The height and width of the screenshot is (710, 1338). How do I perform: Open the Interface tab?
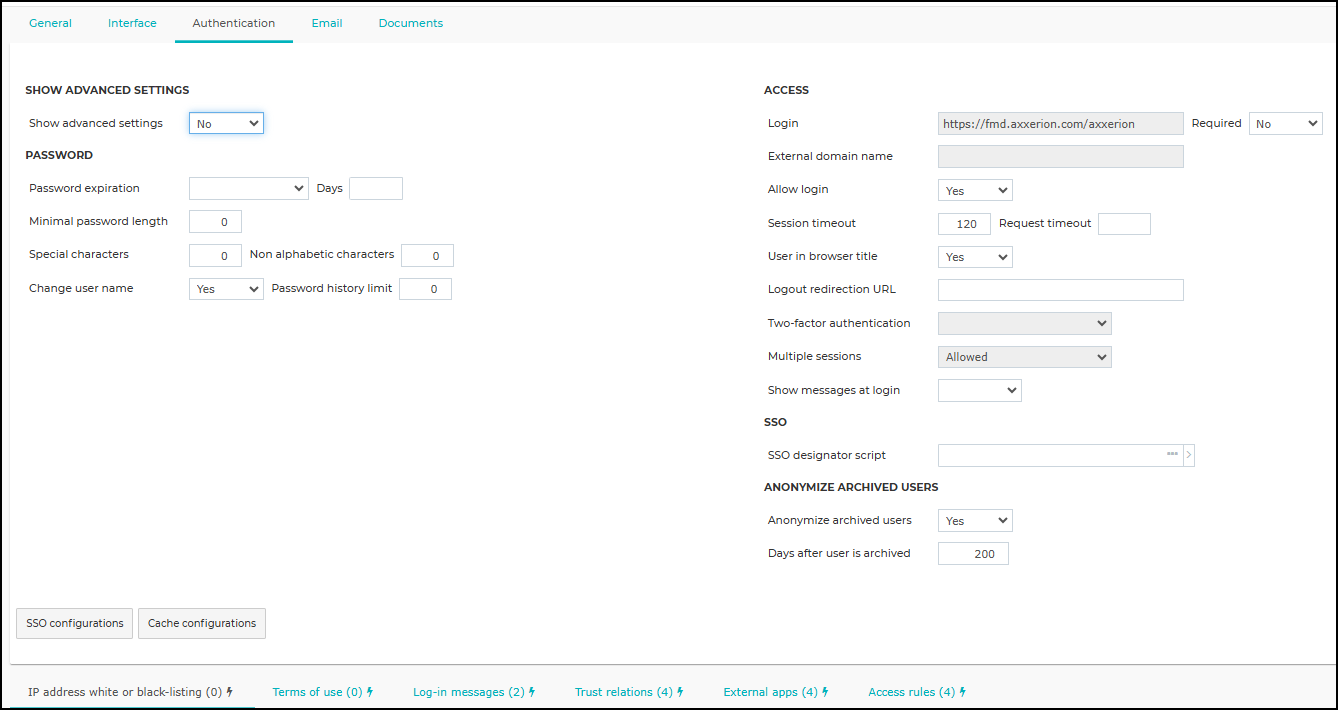[x=132, y=23]
